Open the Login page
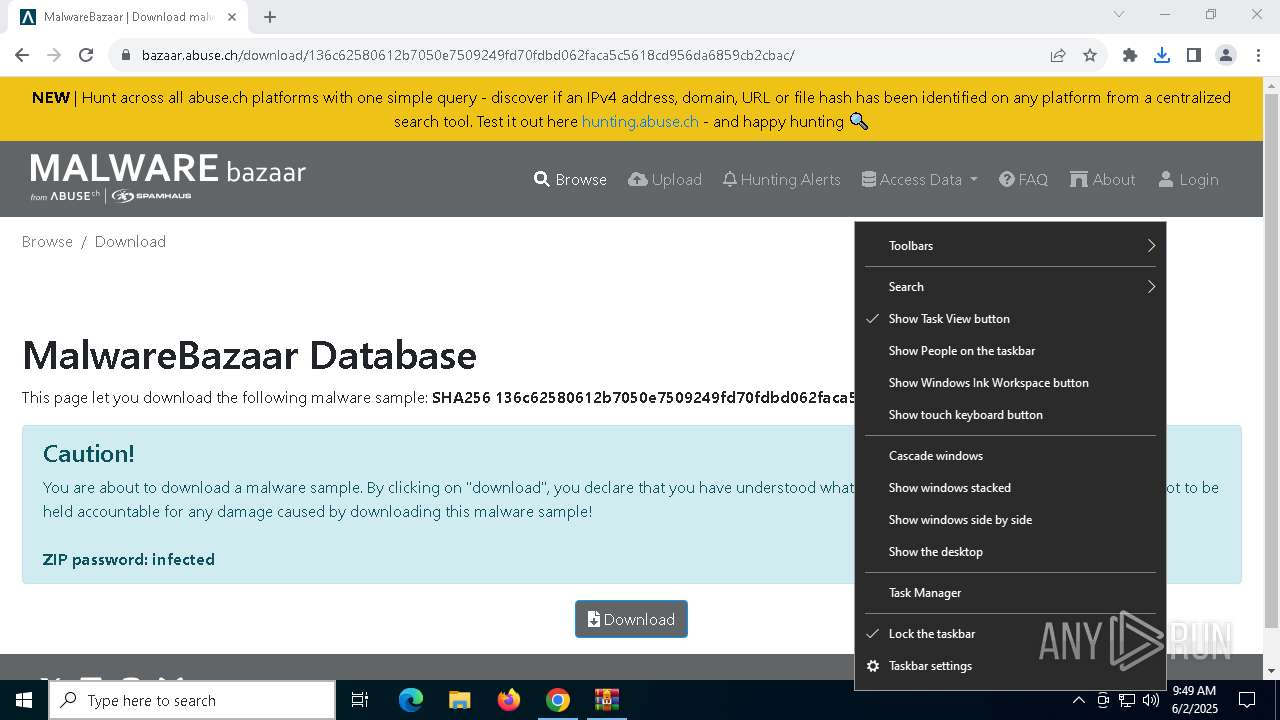The image size is (1280, 720). tap(1188, 179)
